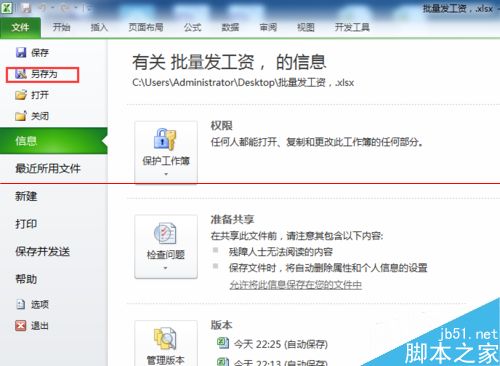
Task: Open the 审阅 (Review) tab
Action: pos(268,27)
